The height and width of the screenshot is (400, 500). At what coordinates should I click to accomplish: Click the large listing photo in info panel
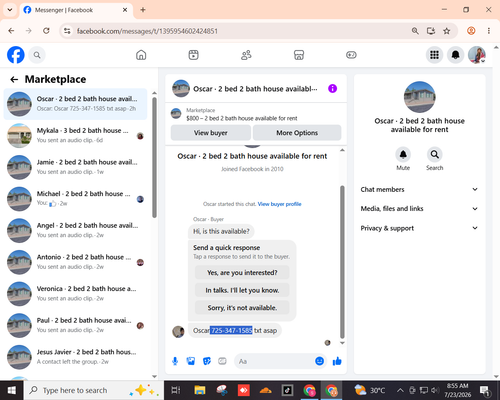click(x=419, y=97)
